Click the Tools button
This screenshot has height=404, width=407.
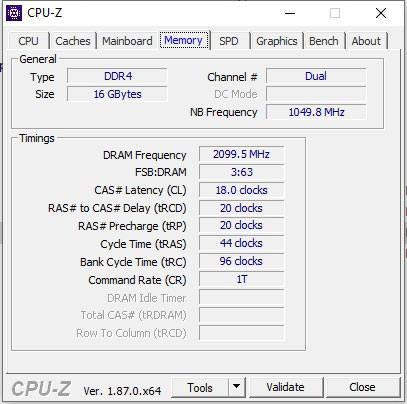[200, 387]
